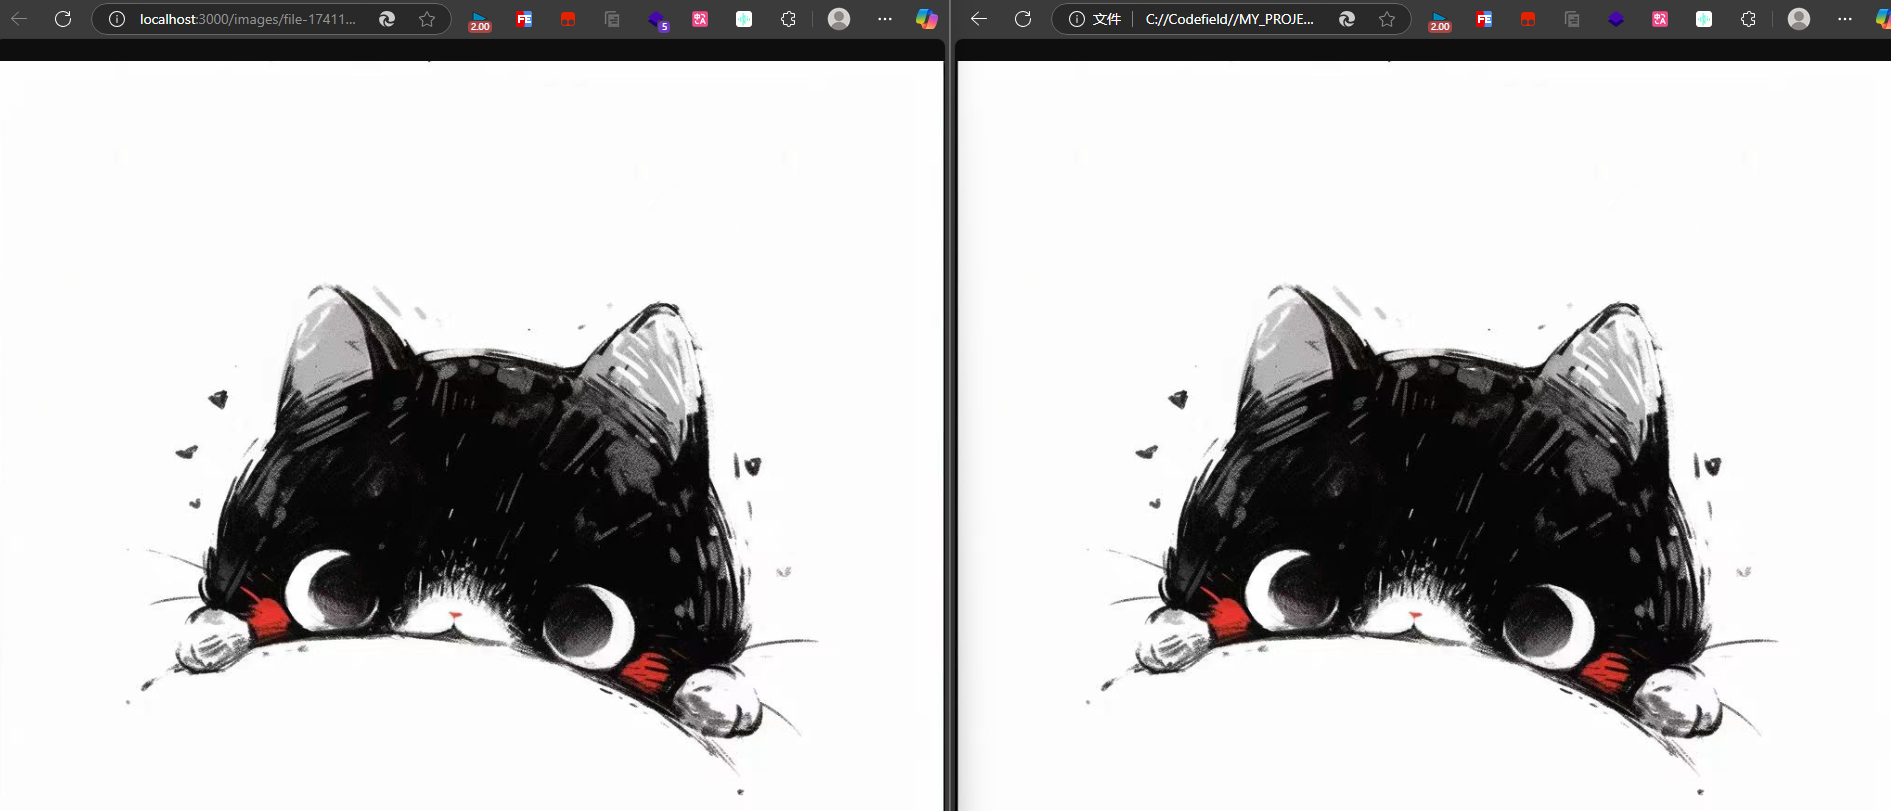Screen dimensions: 1891x811
Task: Launch Copilot in left browser window
Action: pos(927,19)
